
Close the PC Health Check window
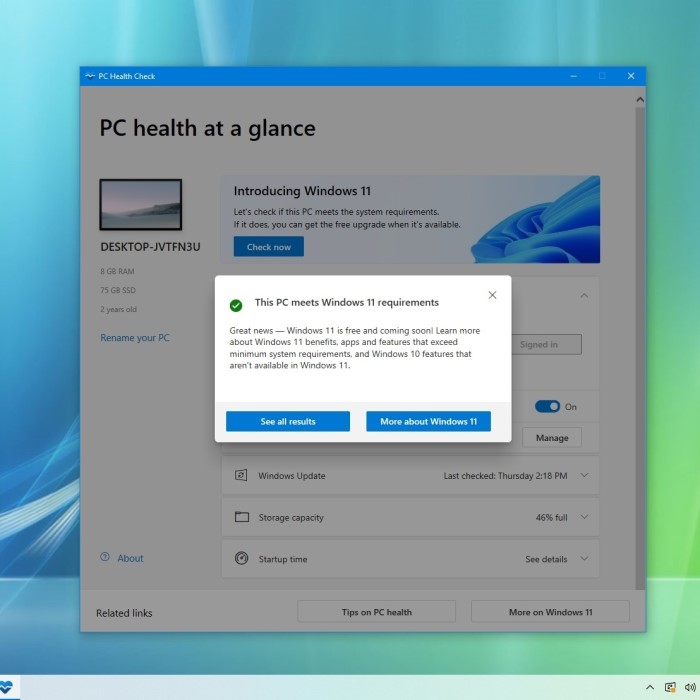click(631, 76)
